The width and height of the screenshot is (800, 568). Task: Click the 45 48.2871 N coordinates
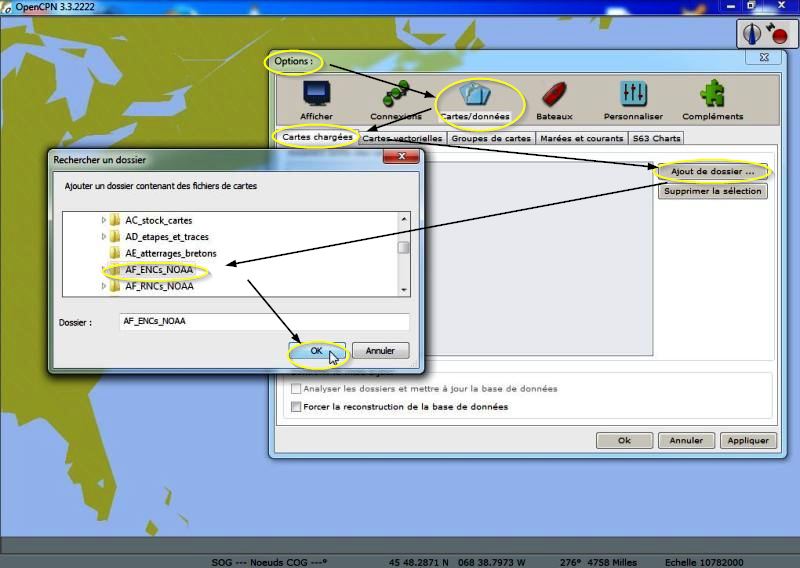tap(418, 562)
